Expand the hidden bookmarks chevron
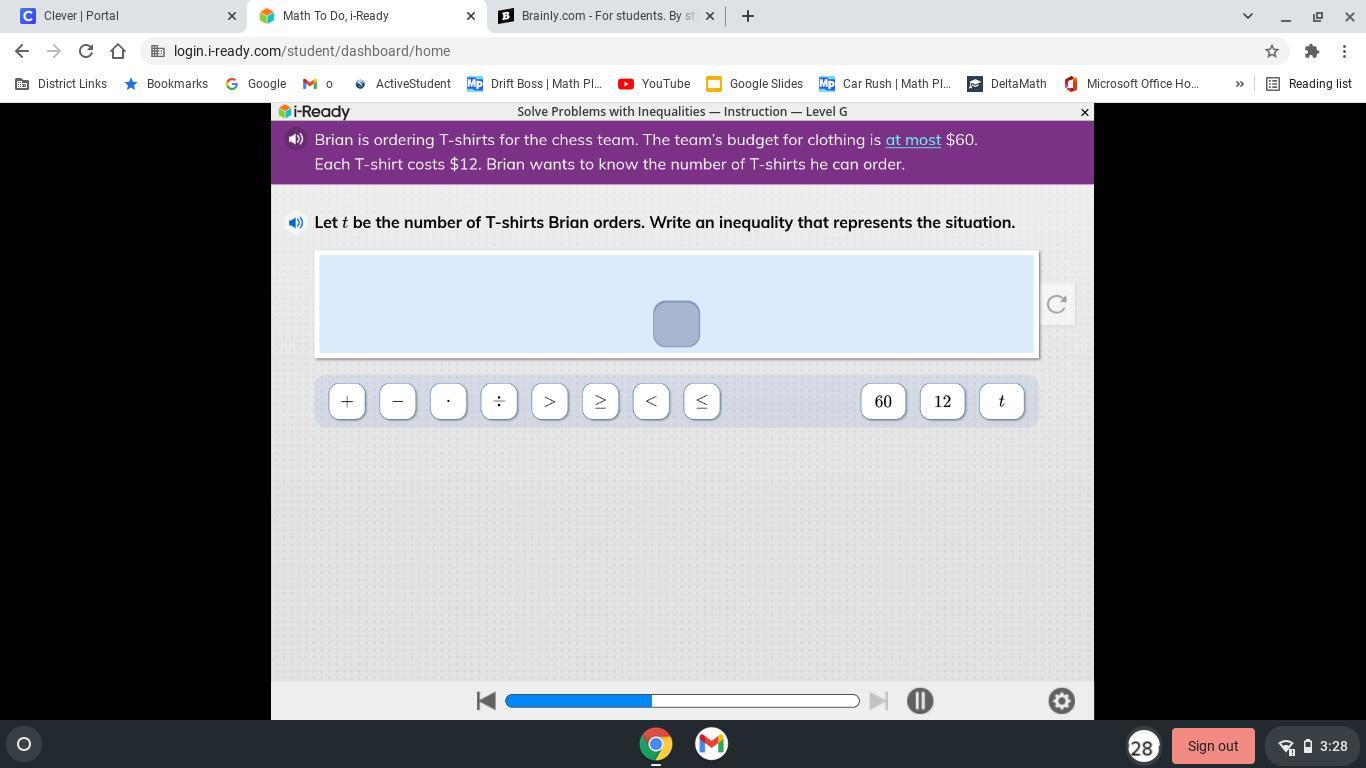This screenshot has height=768, width=1366. (1240, 84)
